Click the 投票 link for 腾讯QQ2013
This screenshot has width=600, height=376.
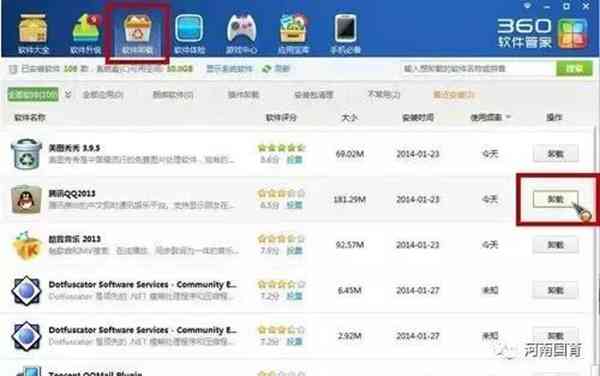tap(295, 205)
